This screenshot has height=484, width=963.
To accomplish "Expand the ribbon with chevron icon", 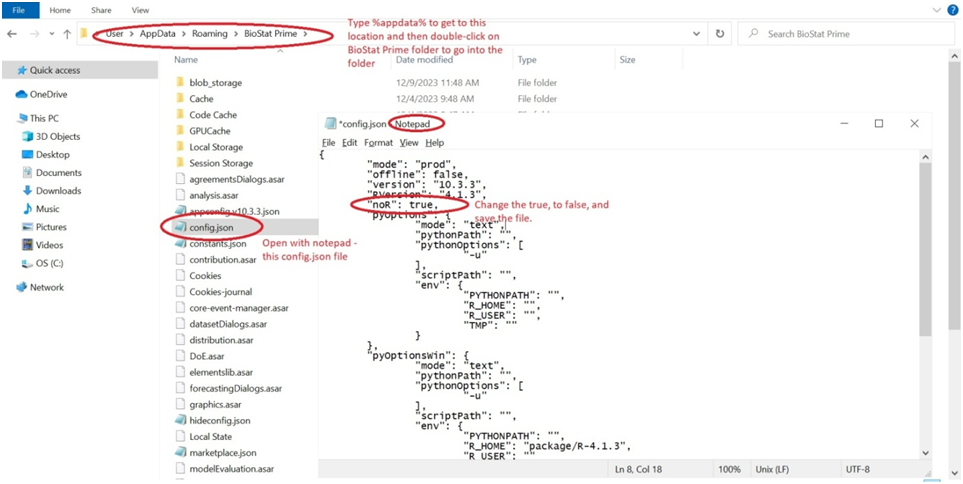I will click(937, 10).
